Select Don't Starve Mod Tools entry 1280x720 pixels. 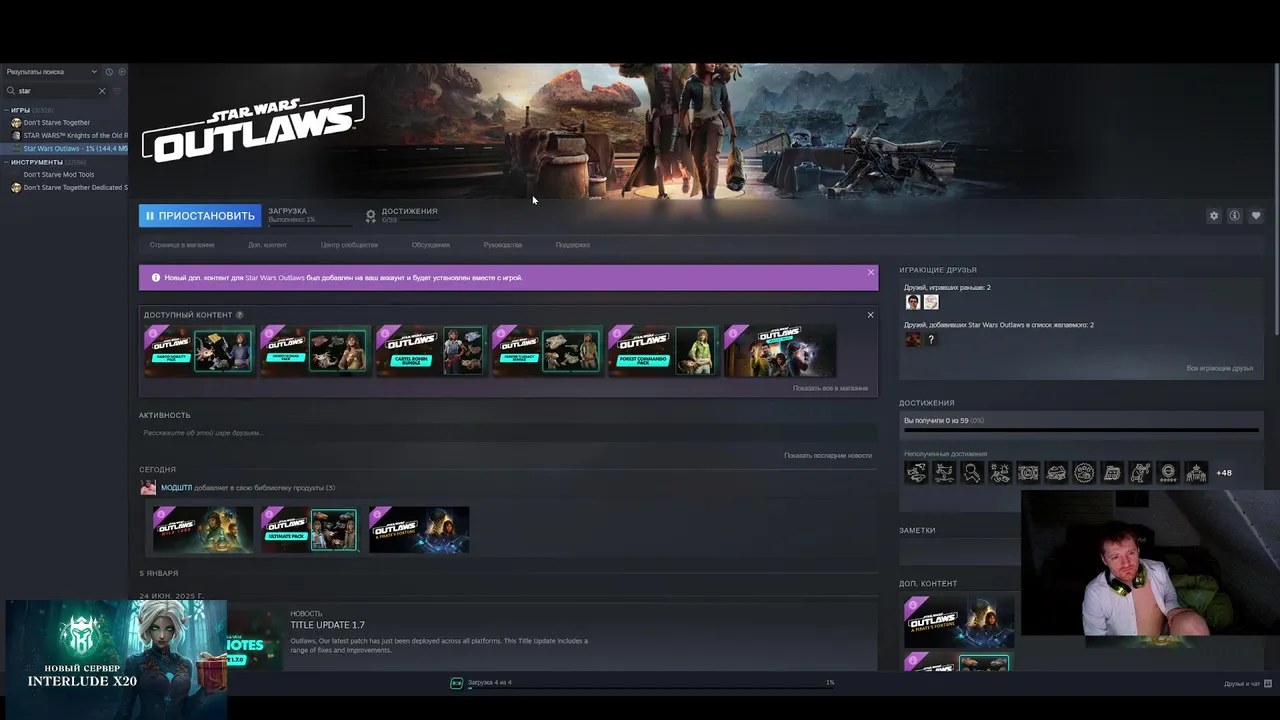coord(58,175)
